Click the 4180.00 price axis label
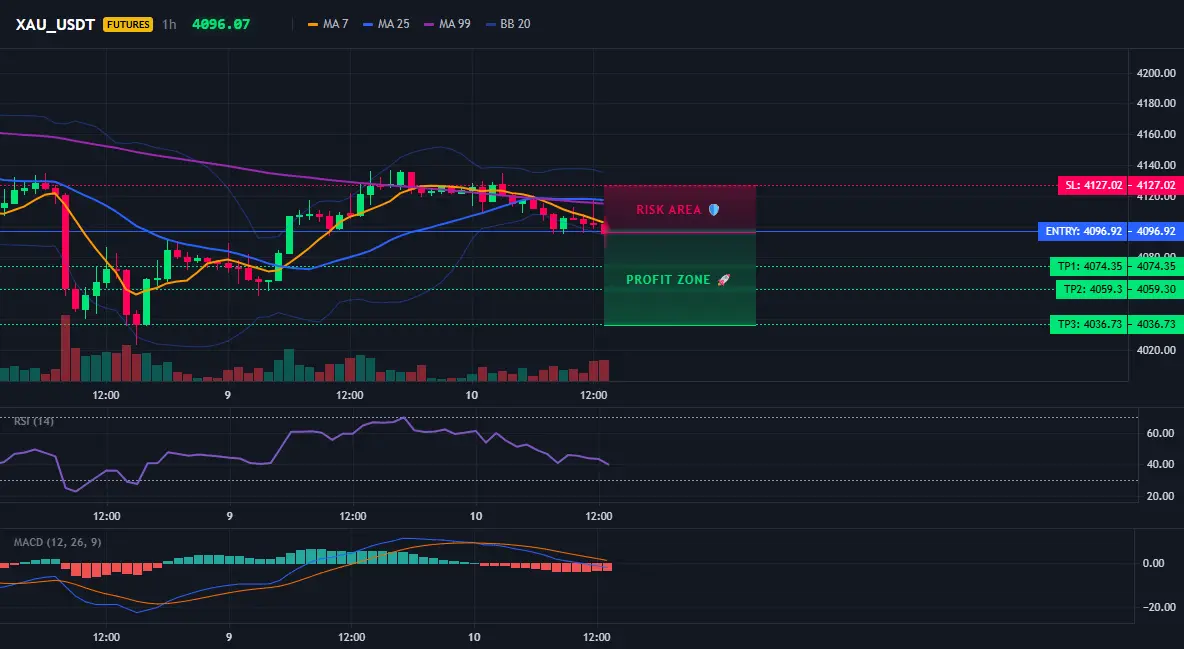Screen dimensions: 1184x649 pyautogui.click(x=1156, y=104)
